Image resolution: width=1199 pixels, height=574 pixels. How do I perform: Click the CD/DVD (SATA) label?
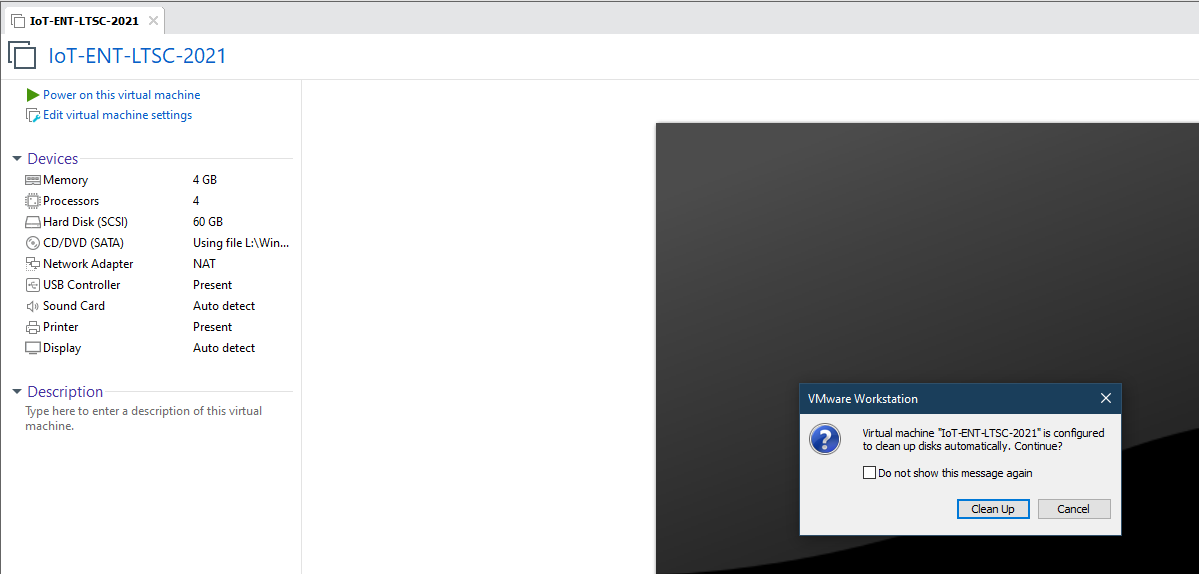tap(83, 243)
